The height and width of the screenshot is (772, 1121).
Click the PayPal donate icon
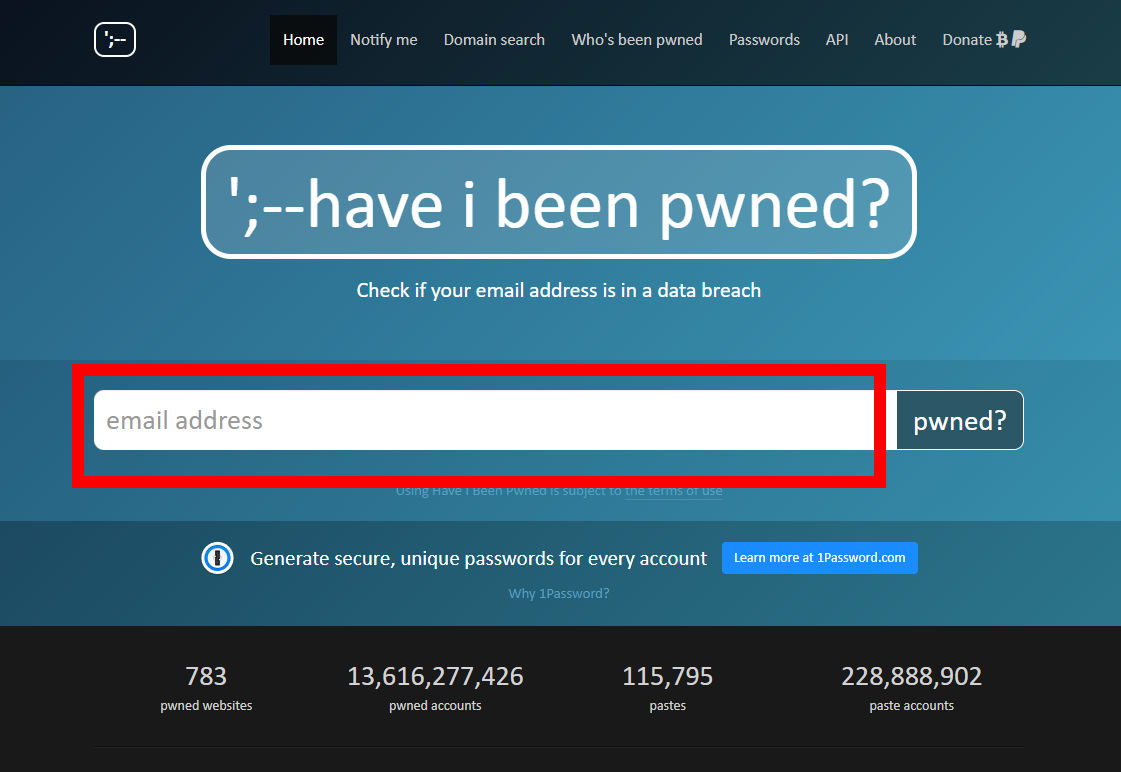pyautogui.click(x=1019, y=39)
